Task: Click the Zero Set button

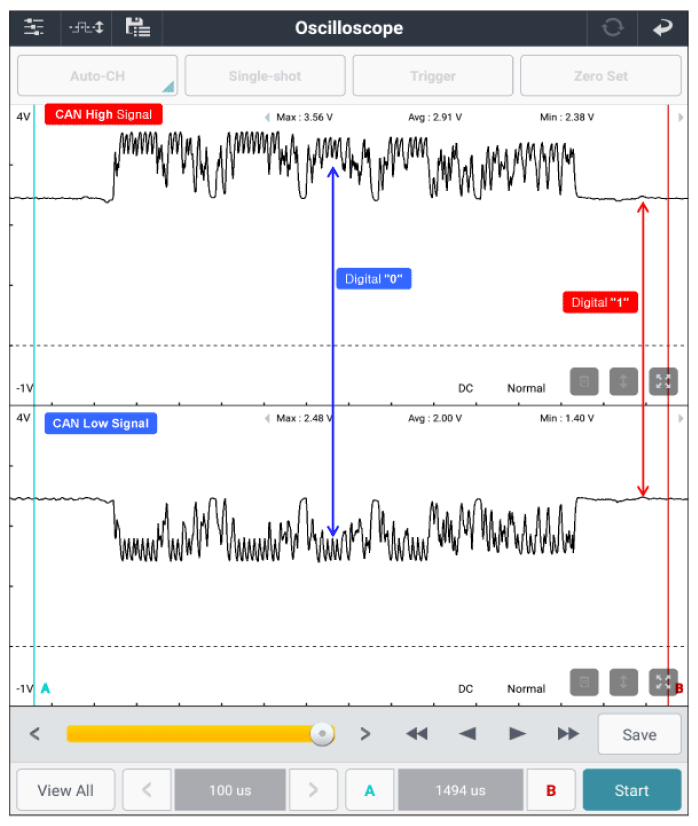Action: (600, 76)
